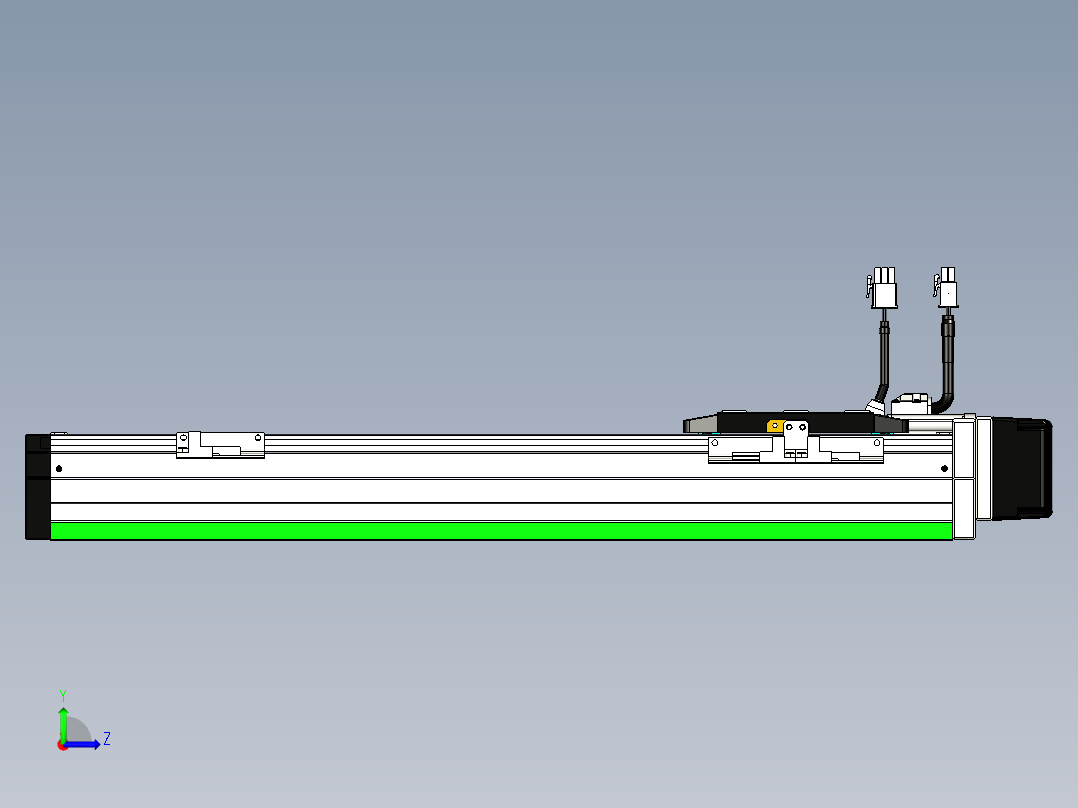The width and height of the screenshot is (1078, 808).
Task: Click the black hole dot near left end
Action: click(59, 469)
